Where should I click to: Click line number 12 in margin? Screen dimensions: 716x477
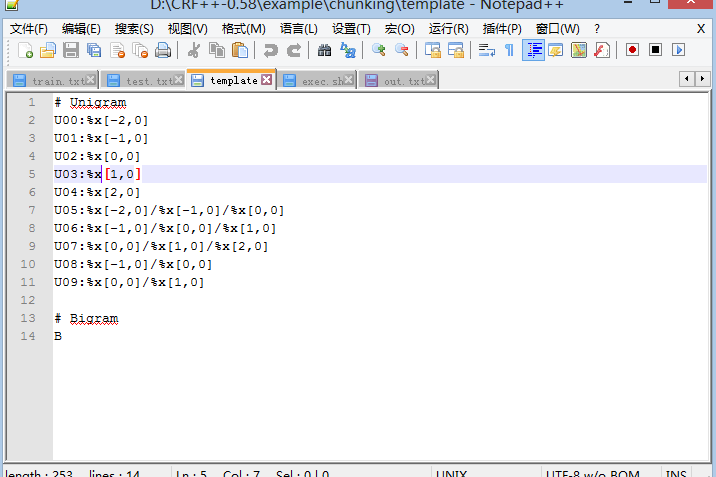coord(28,300)
